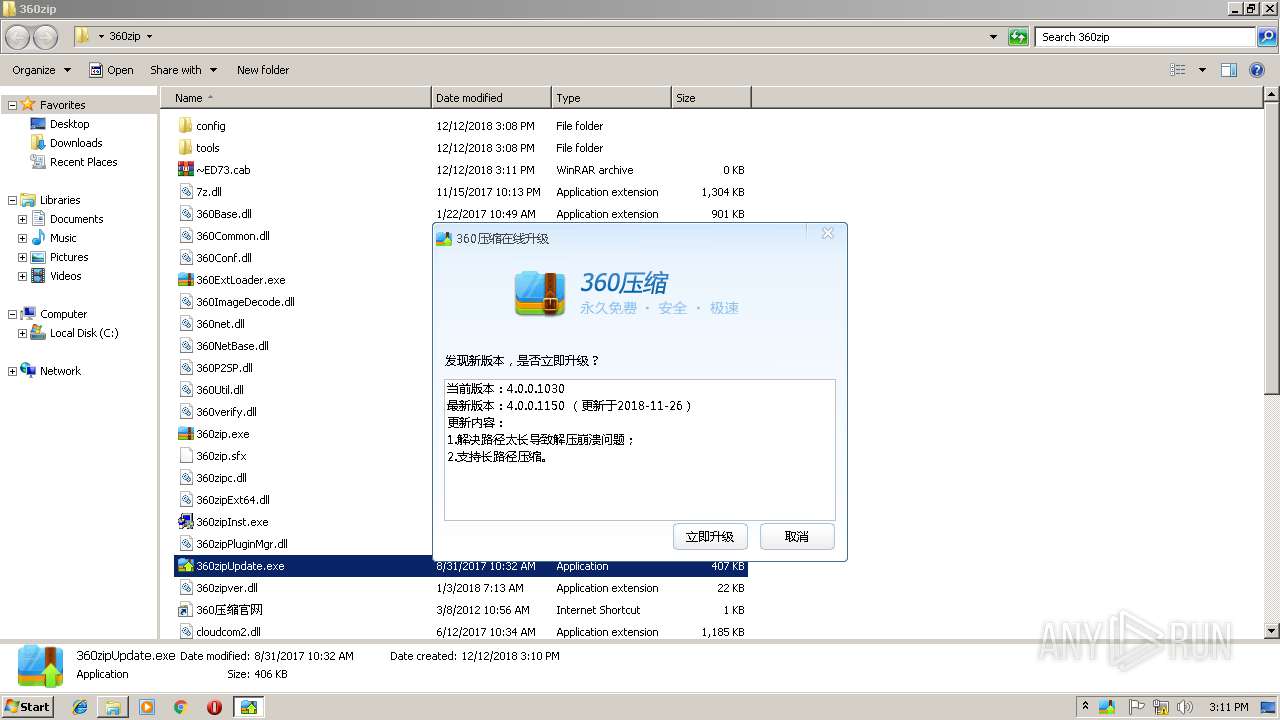Click the 取消 cancel button
The image size is (1280, 720).
(x=797, y=537)
